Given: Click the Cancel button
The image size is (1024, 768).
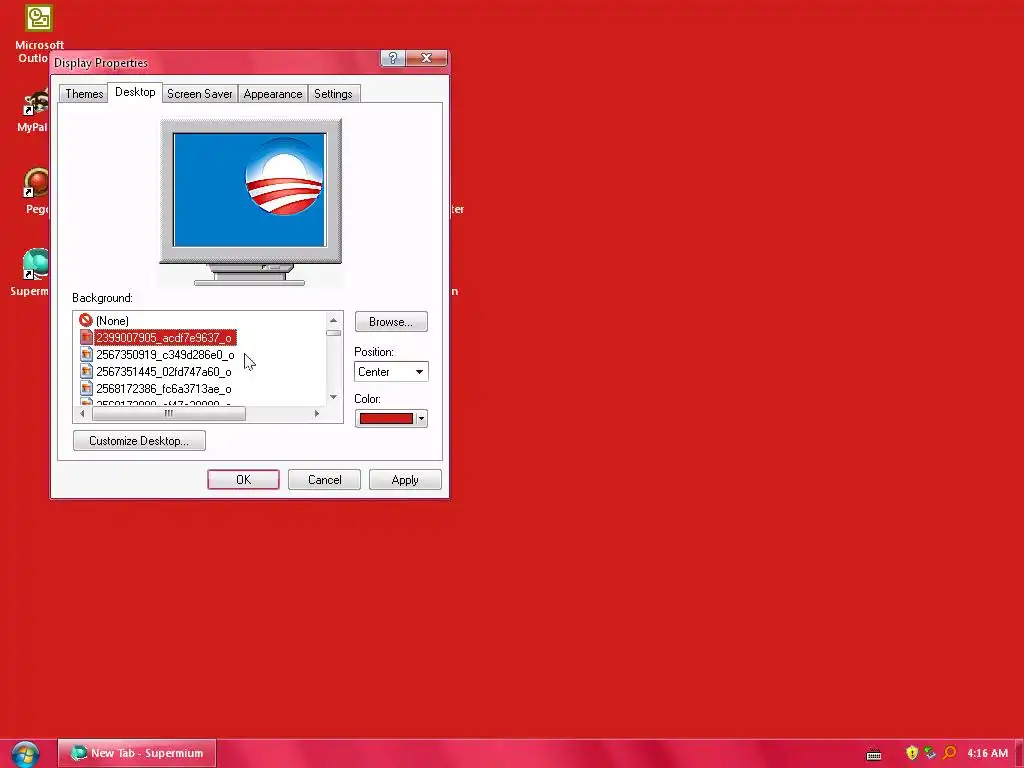Looking at the screenshot, I should [325, 479].
